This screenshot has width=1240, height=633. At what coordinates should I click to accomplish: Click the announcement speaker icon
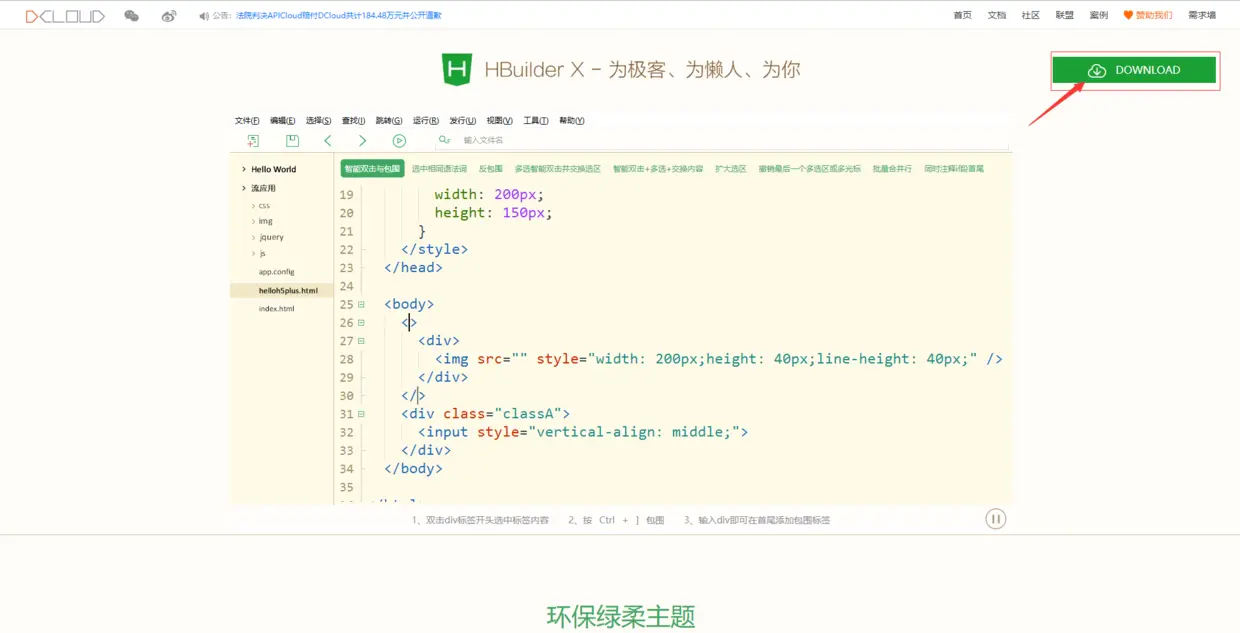204,16
